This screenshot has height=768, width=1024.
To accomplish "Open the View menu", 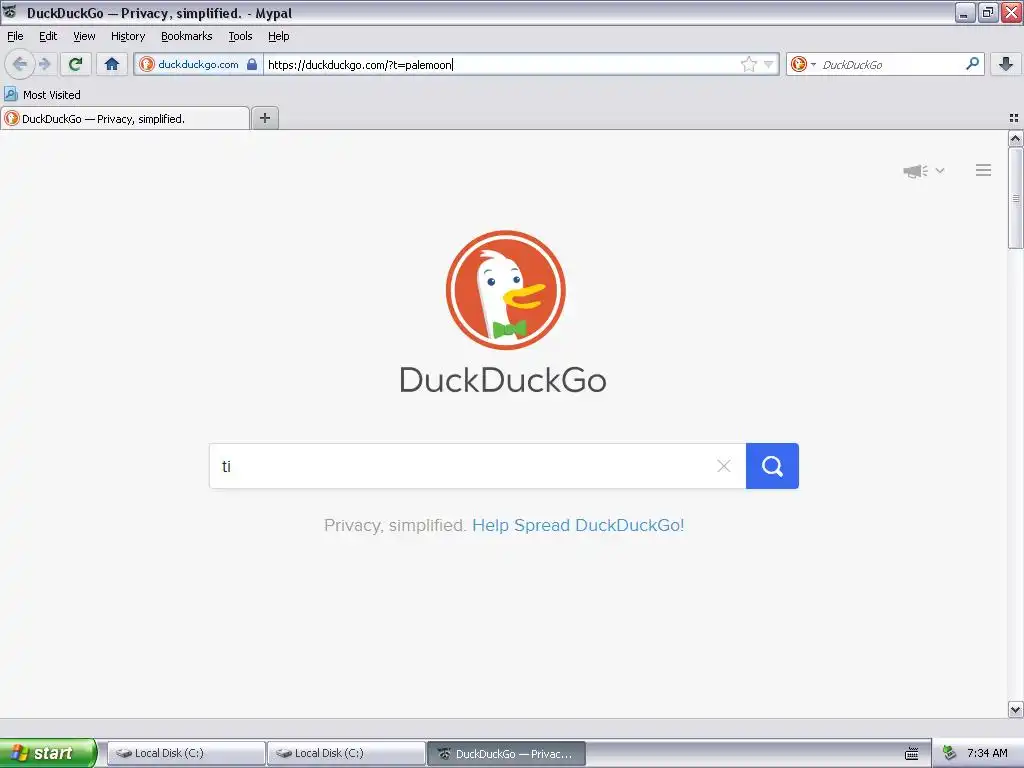I will (84, 36).
